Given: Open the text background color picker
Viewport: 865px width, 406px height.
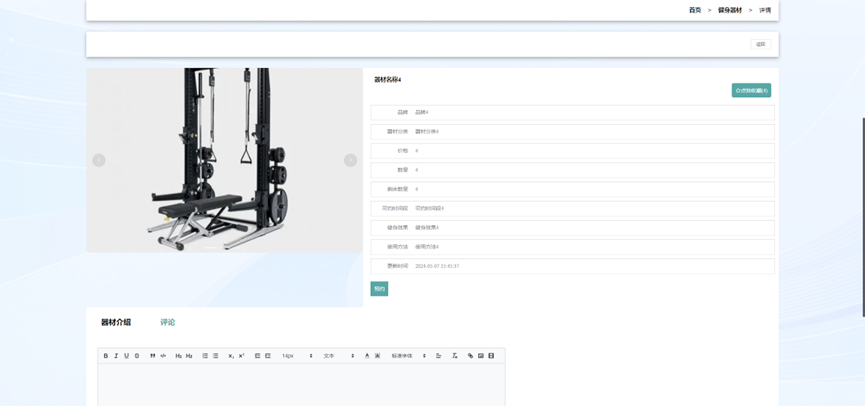Looking at the screenshot, I should (x=377, y=356).
